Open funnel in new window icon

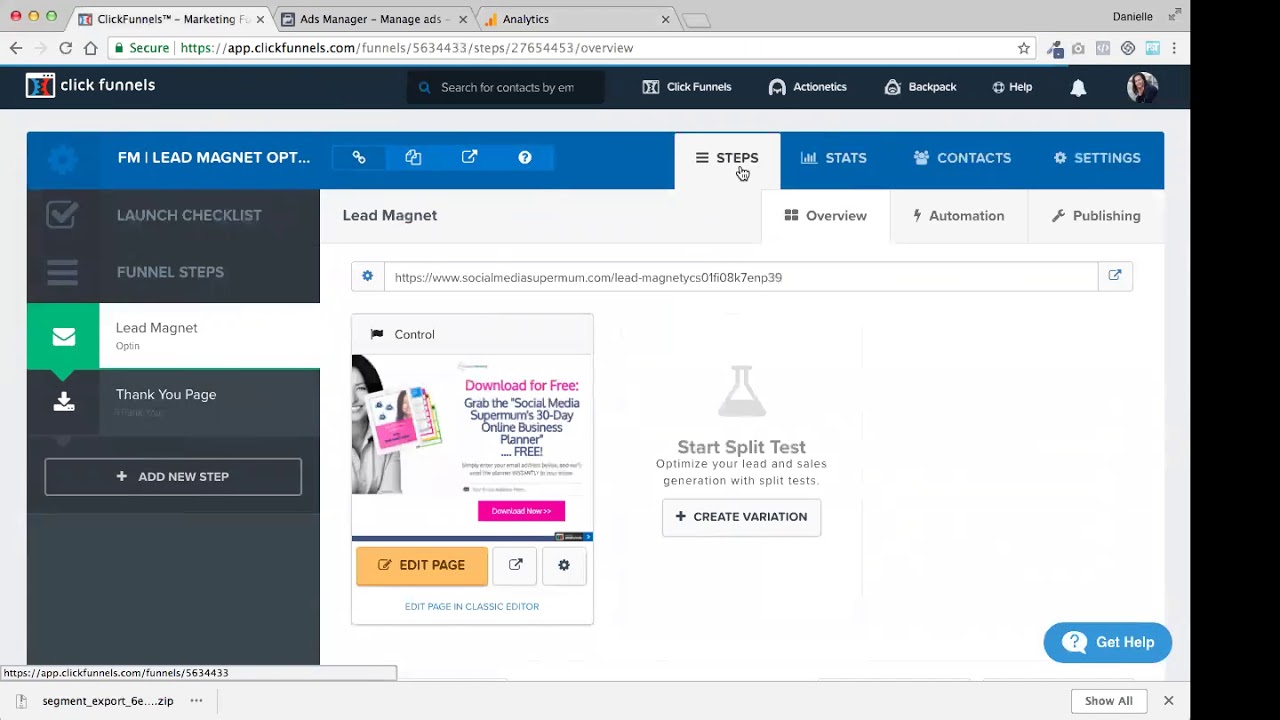[469, 157]
